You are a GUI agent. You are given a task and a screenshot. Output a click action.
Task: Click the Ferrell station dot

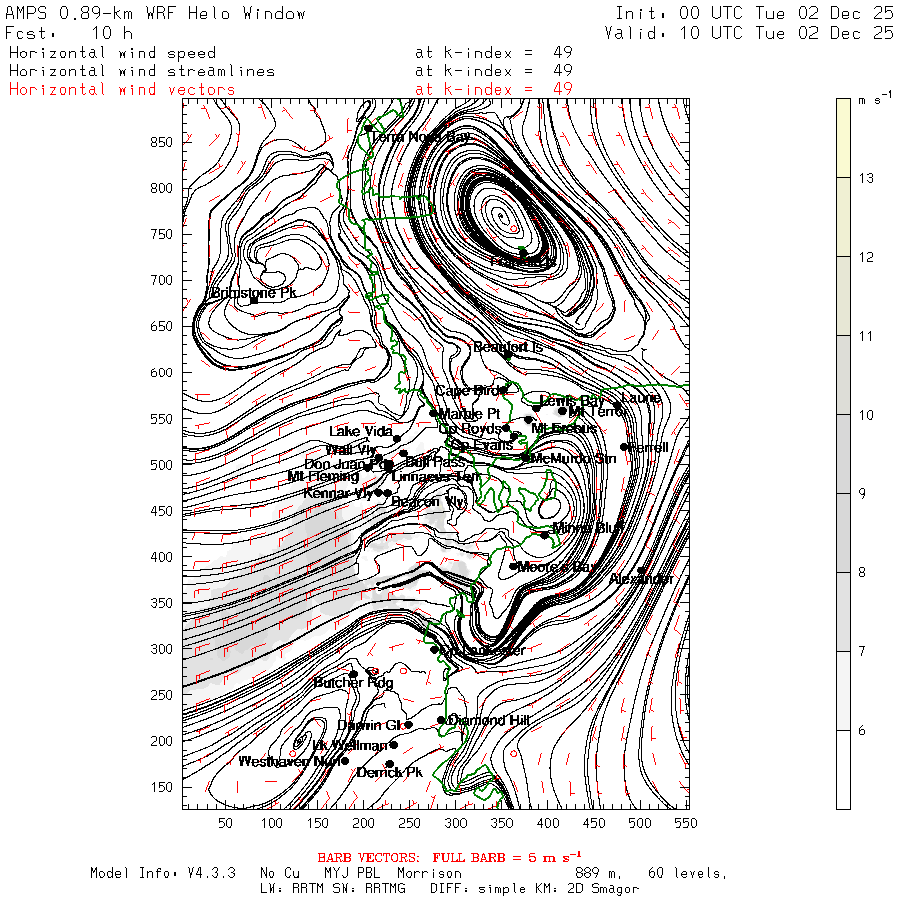pos(623,447)
